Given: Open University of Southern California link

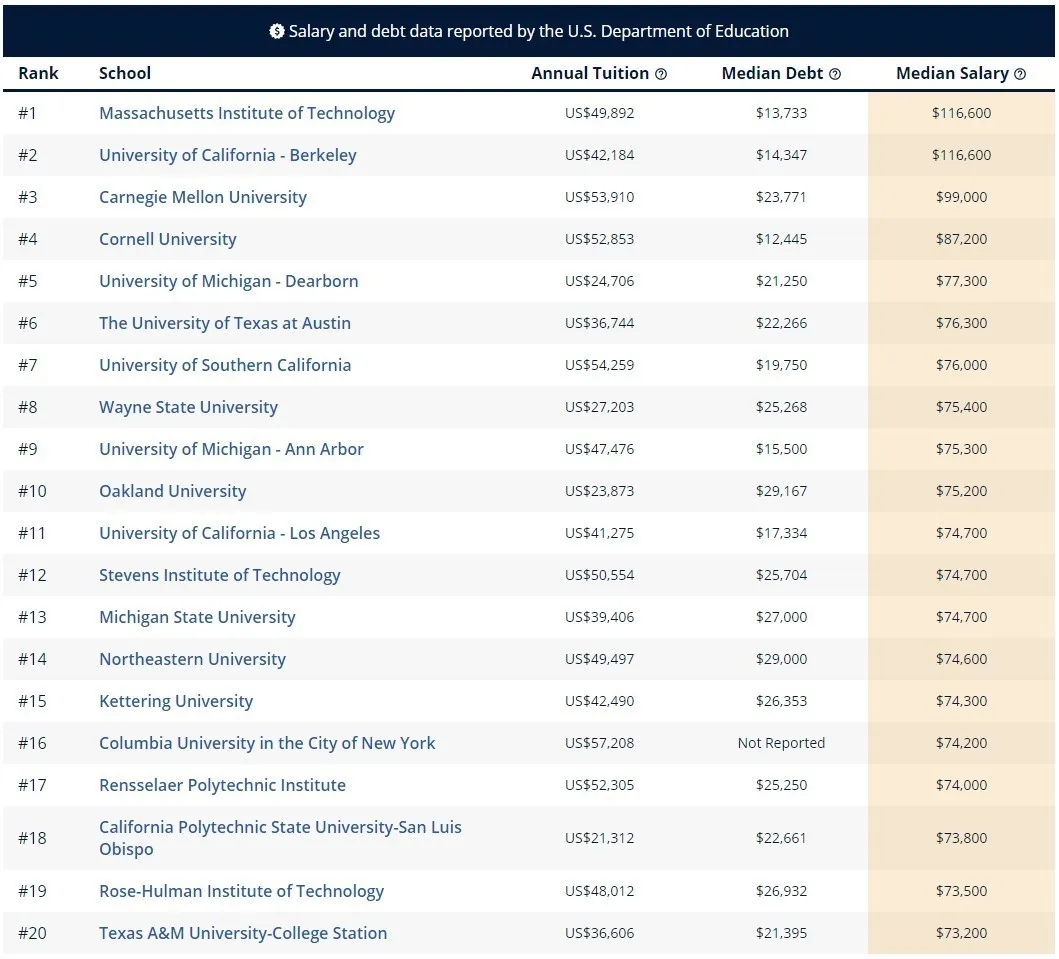Looking at the screenshot, I should click(x=224, y=365).
